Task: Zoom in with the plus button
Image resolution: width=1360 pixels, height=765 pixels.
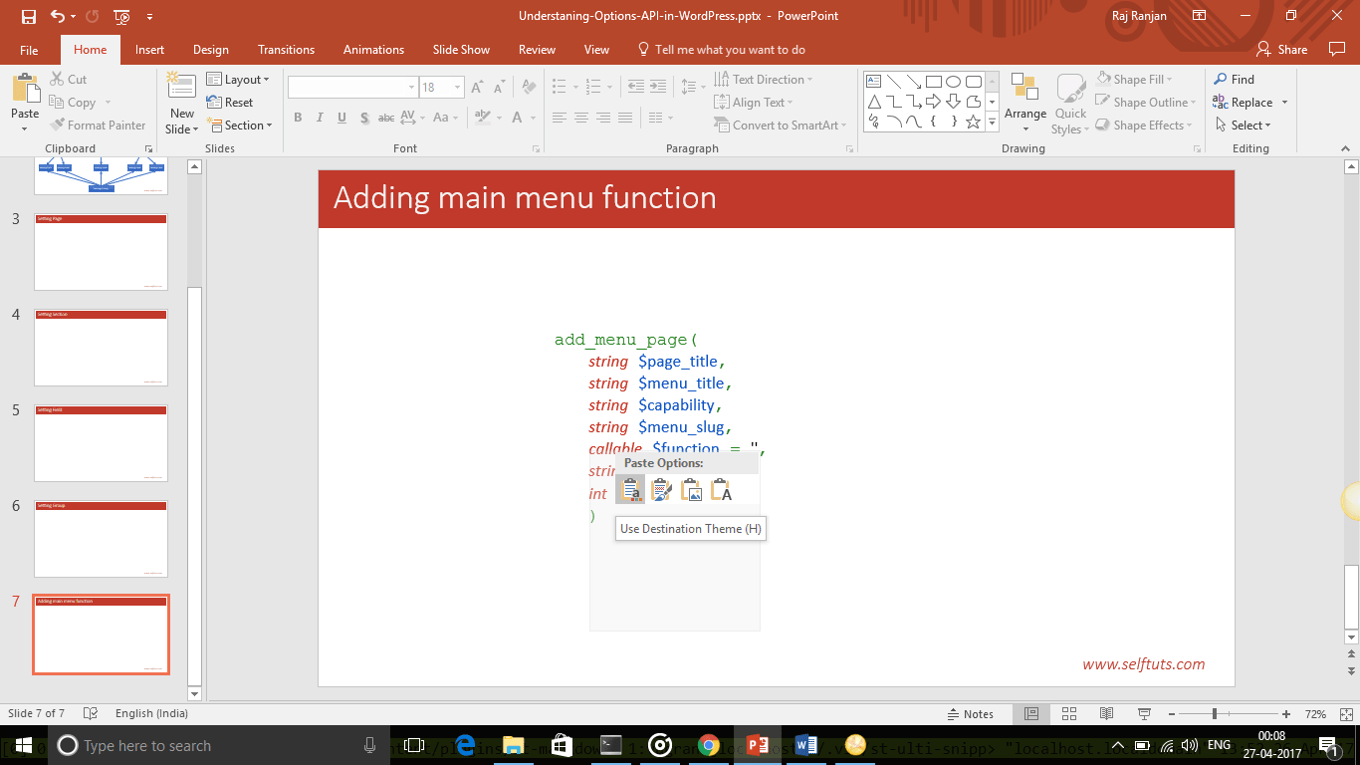Action: click(x=1286, y=714)
